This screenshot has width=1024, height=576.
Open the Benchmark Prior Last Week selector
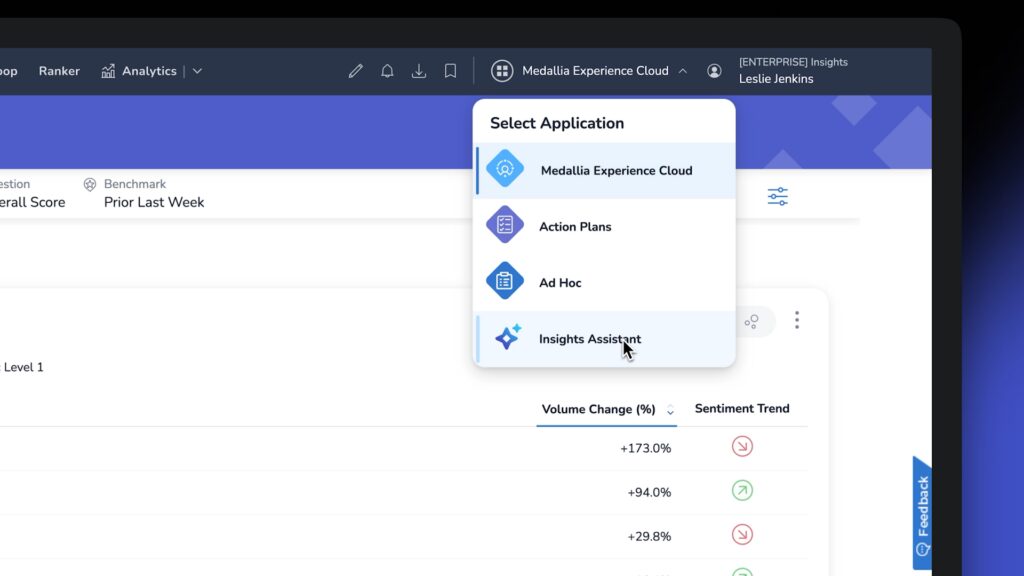[x=144, y=193]
